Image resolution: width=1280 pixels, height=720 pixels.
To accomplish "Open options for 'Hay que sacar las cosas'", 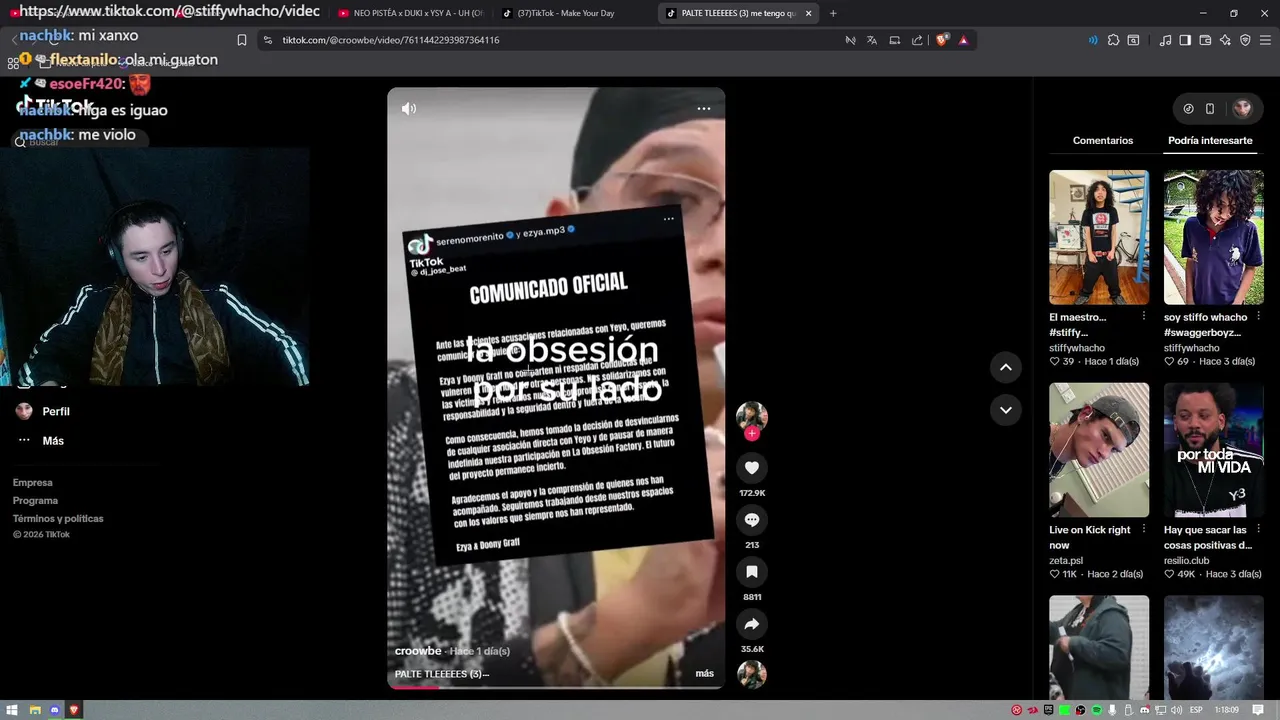I will [x=1258, y=529].
